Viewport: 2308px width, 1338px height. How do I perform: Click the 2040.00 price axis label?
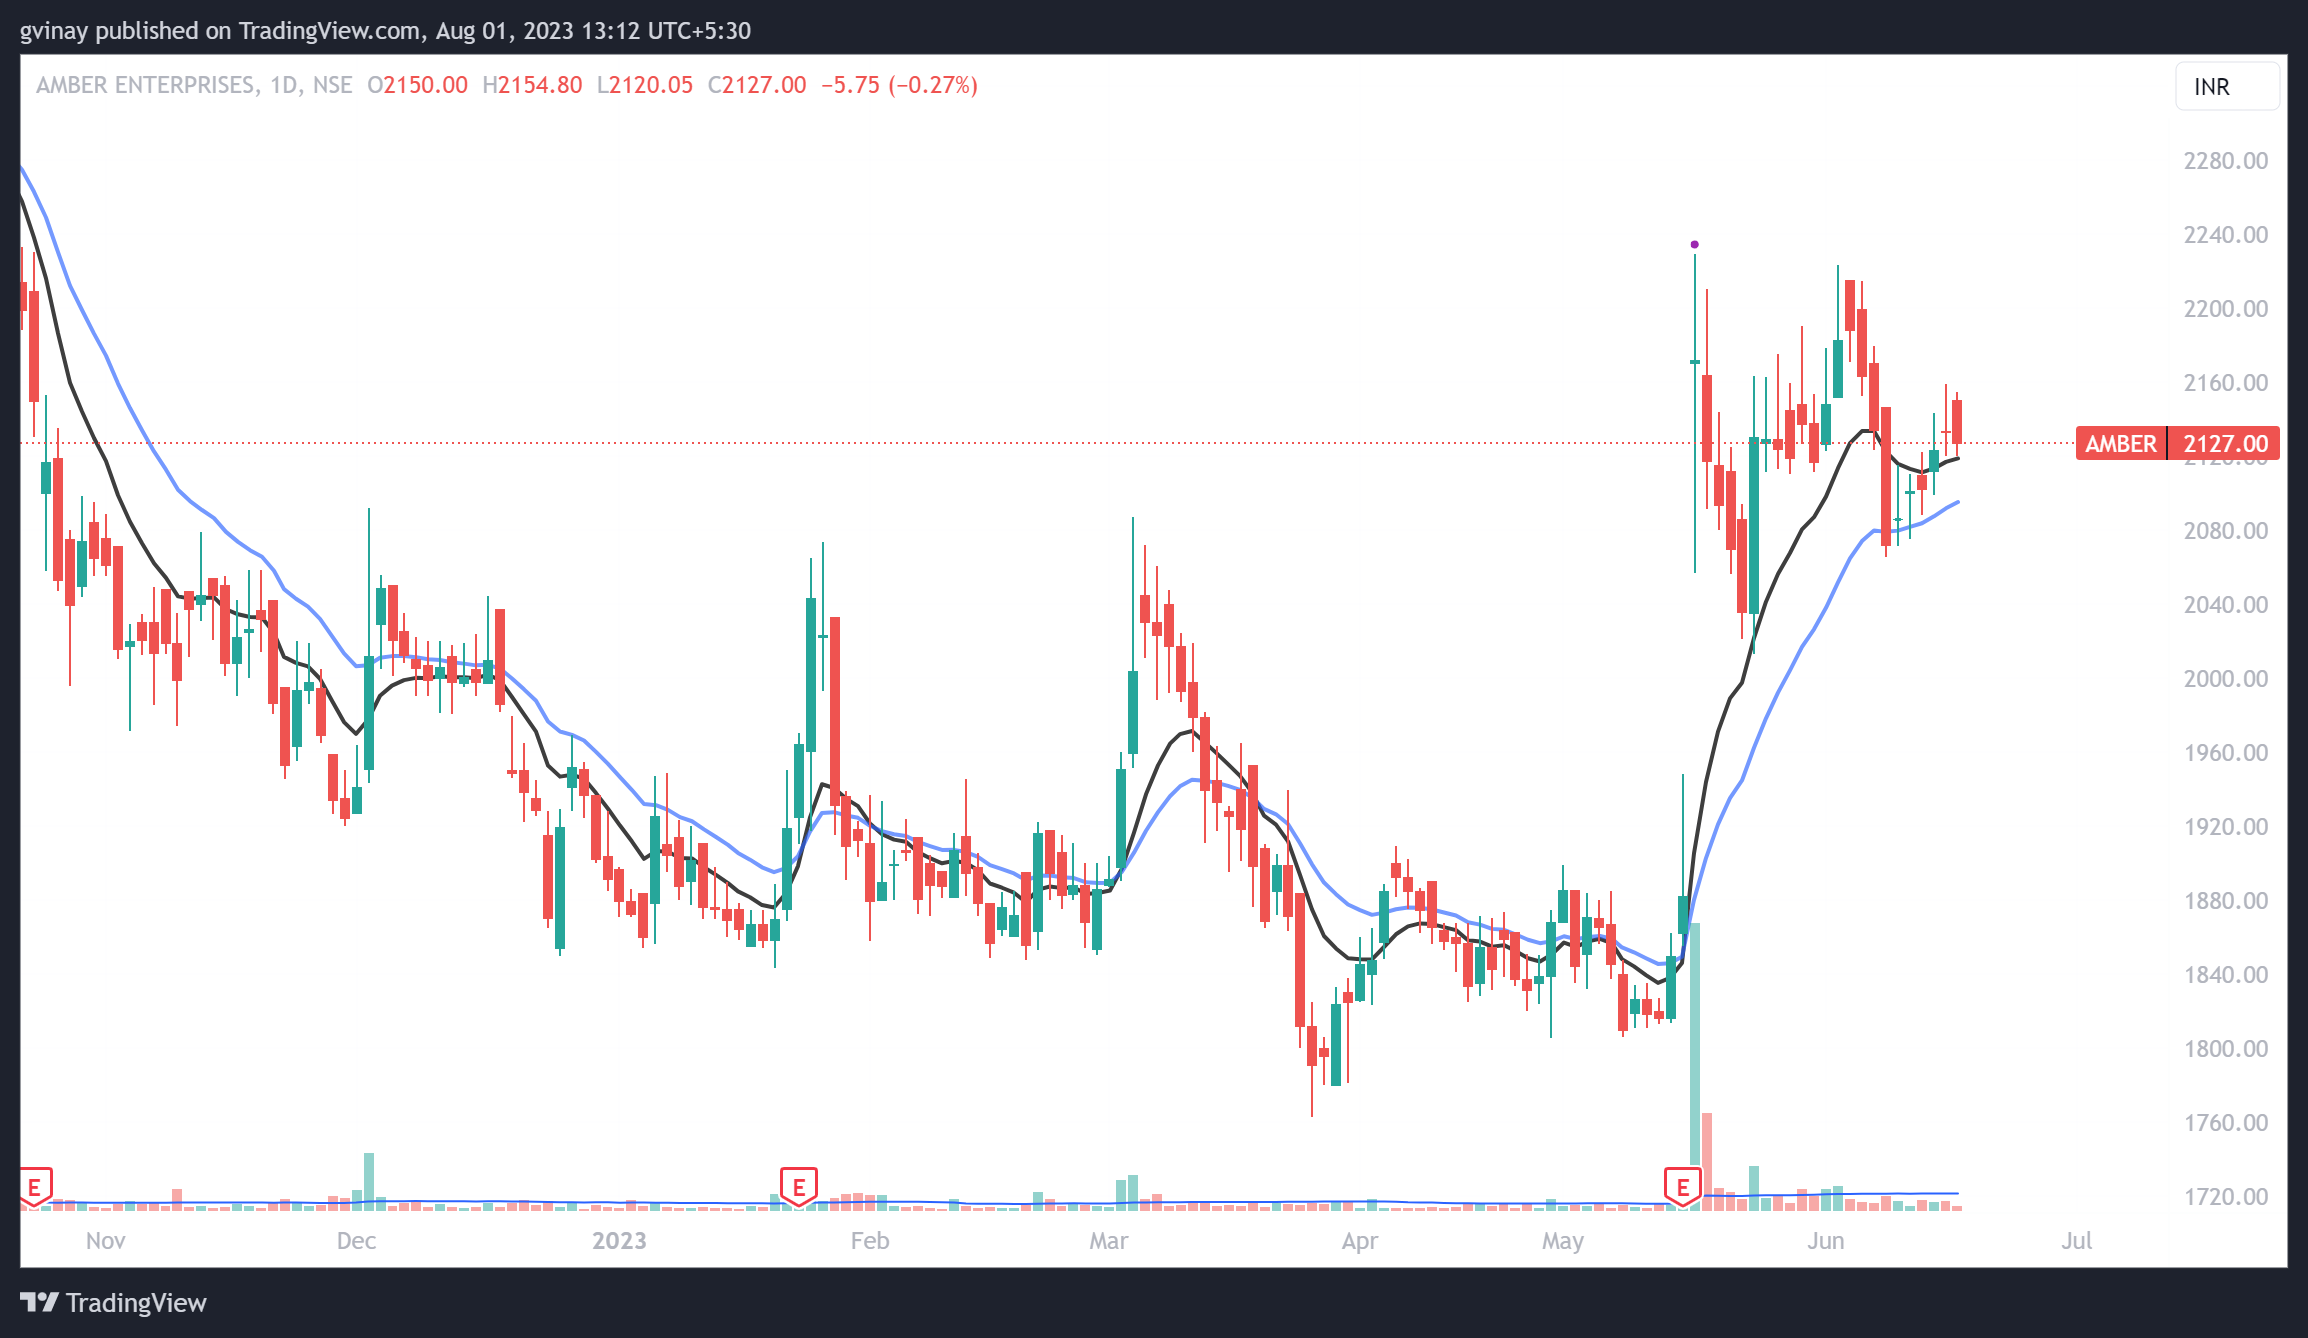pos(2225,605)
